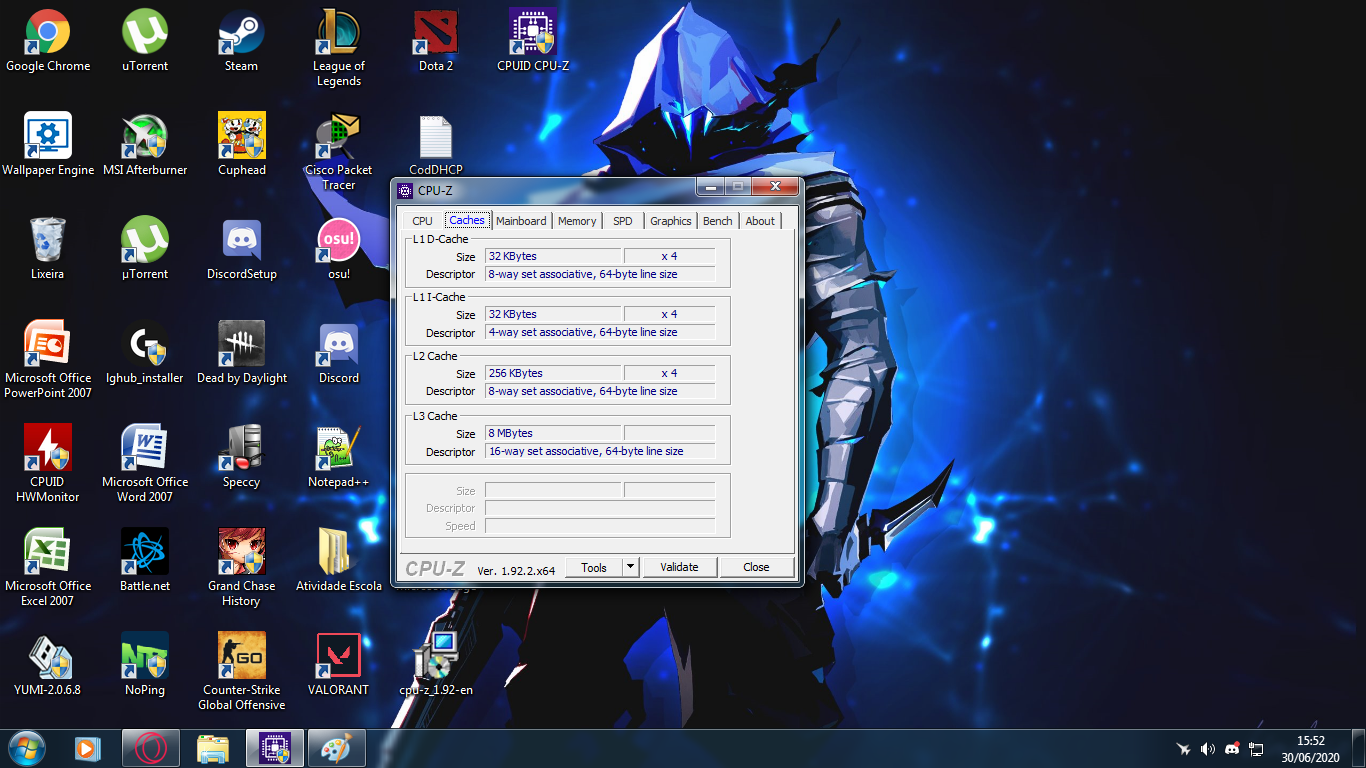Click L1 I-Cache descriptor 4-way text
This screenshot has height=768, width=1366.
click(x=583, y=332)
